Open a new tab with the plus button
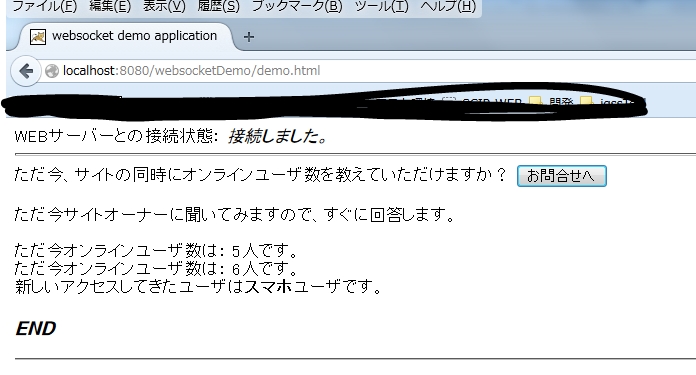Viewport: 696px width, 375px height. [x=249, y=37]
